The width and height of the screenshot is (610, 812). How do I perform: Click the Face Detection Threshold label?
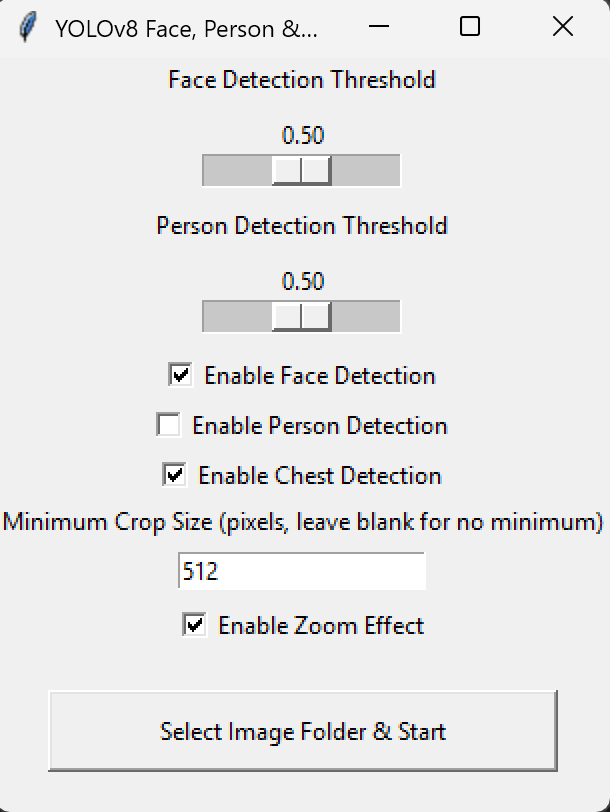point(301,80)
